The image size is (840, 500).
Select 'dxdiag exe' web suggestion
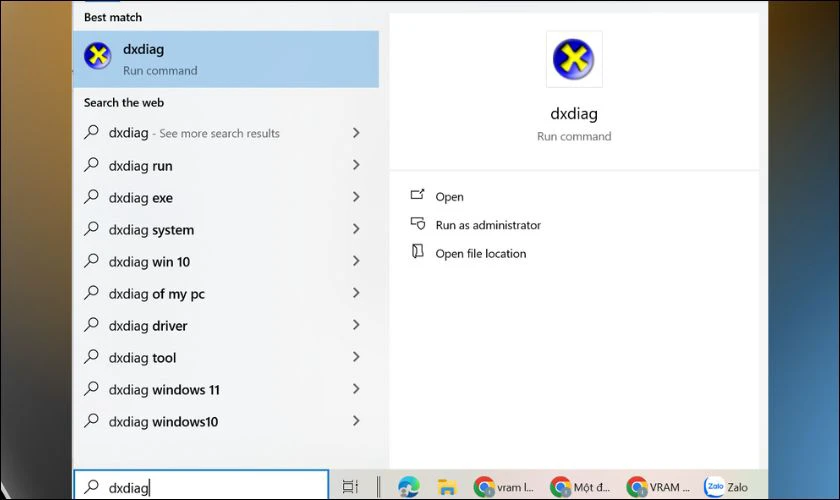point(140,198)
